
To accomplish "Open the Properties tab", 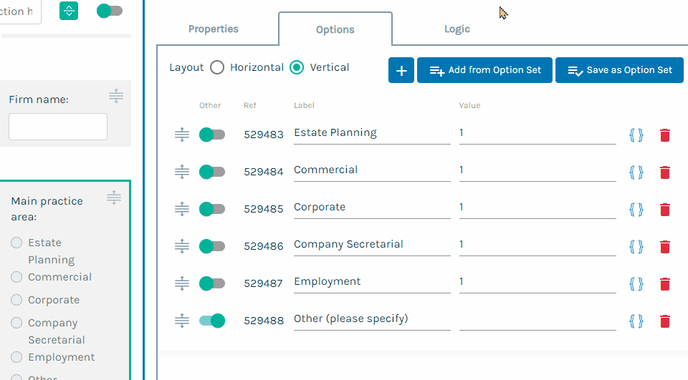I will tap(213, 29).
